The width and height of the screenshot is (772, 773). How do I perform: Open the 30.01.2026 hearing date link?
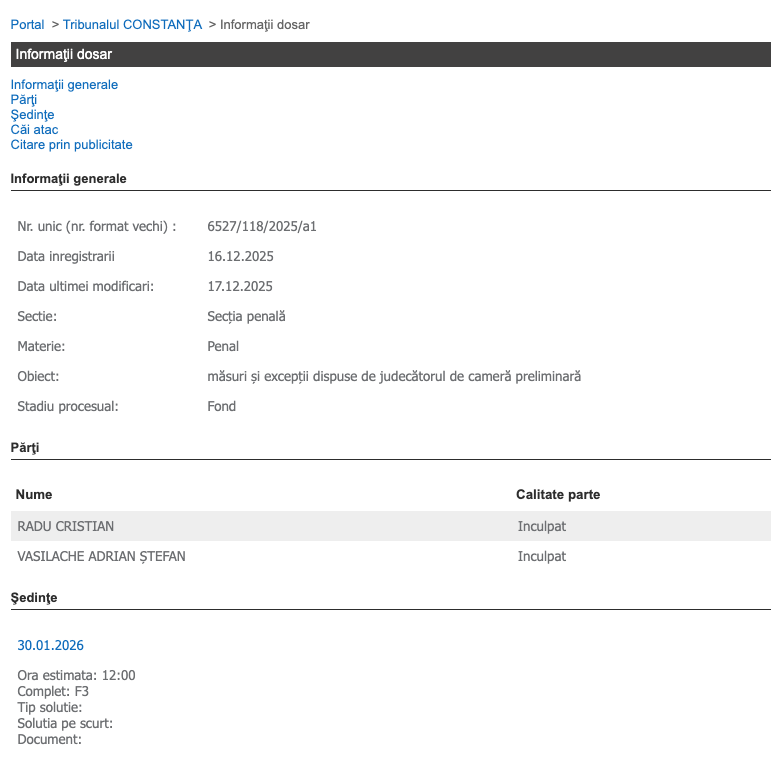[x=51, y=645]
